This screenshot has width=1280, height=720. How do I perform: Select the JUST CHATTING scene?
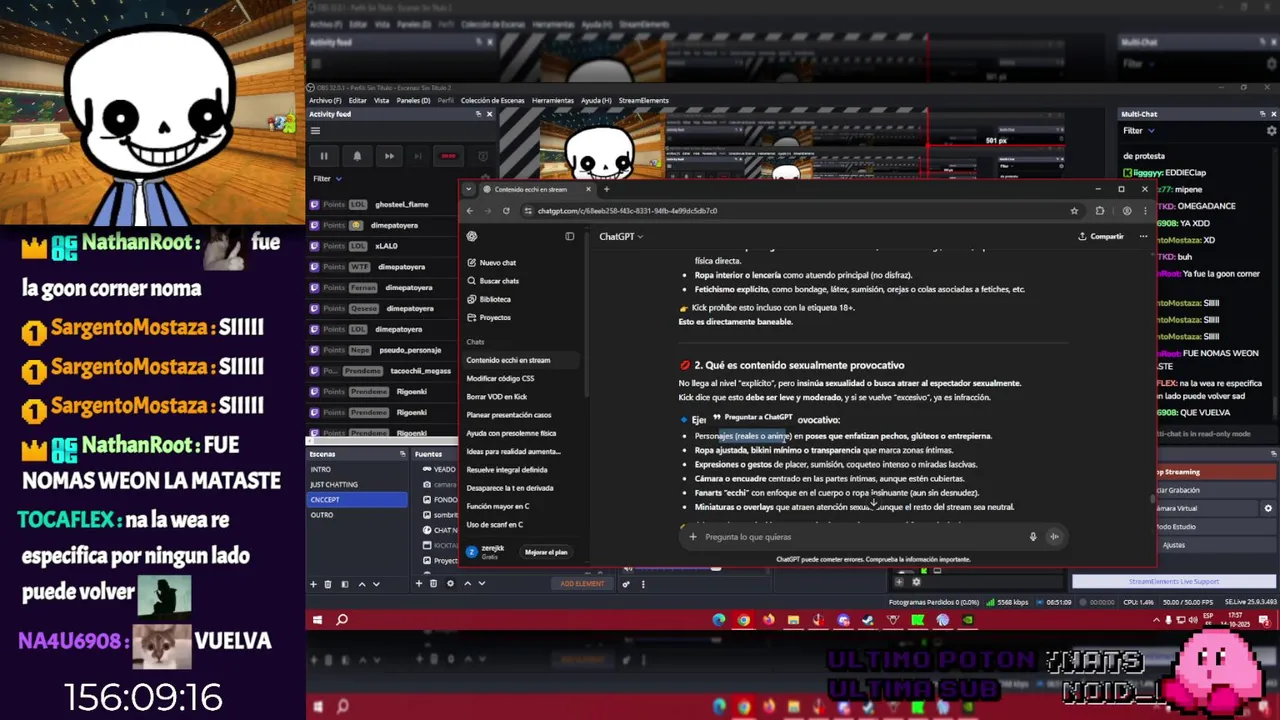pos(357,484)
